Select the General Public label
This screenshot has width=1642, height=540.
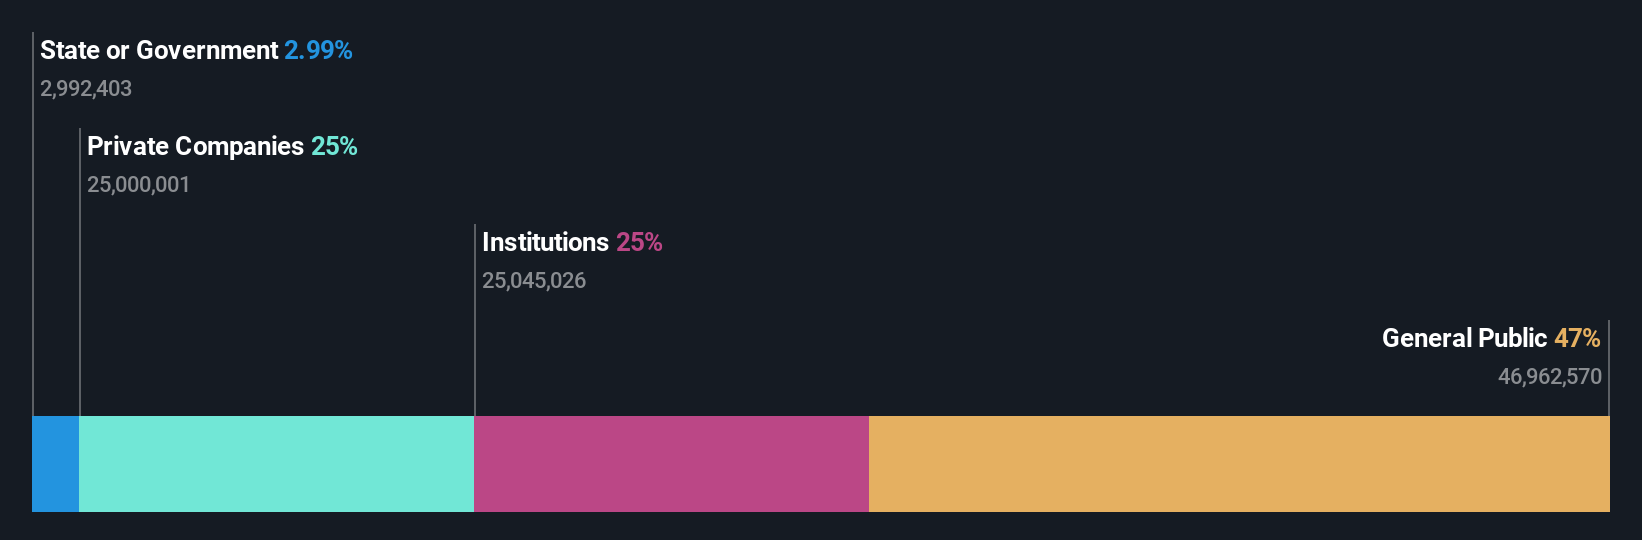pos(1464,338)
